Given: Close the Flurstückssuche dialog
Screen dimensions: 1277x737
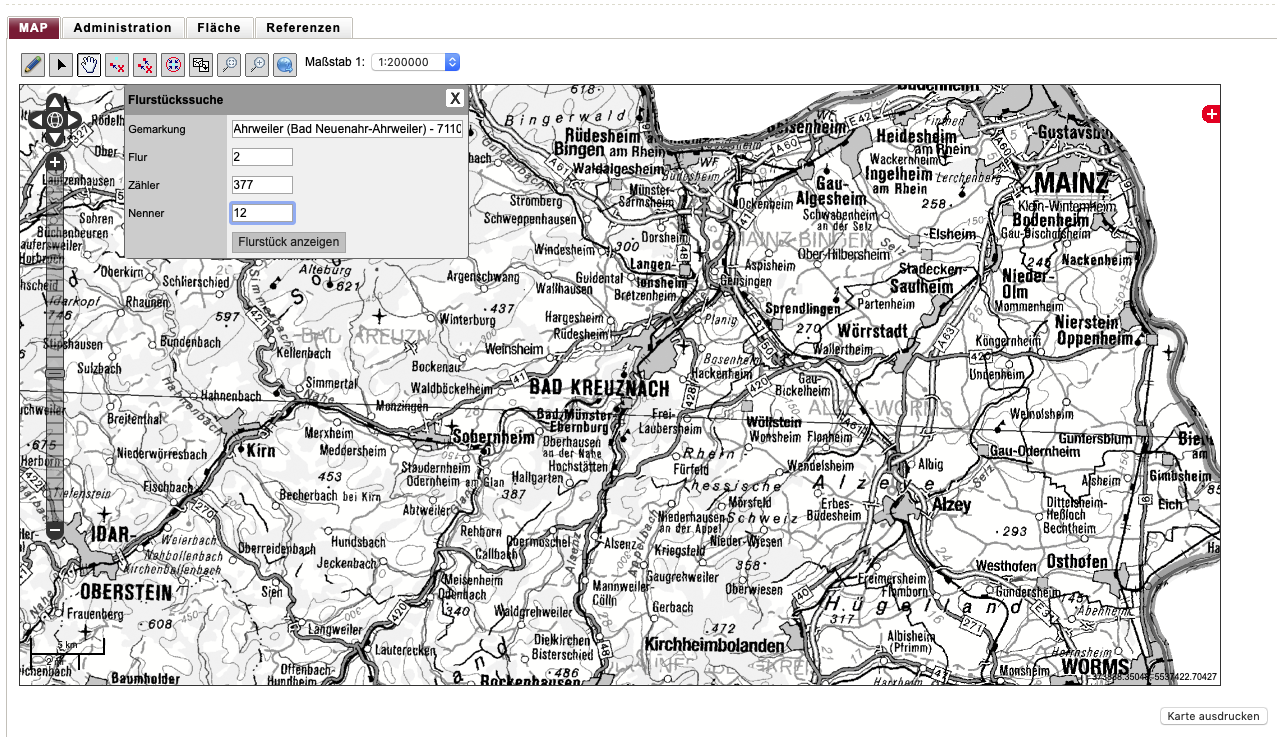Looking at the screenshot, I should click(455, 98).
